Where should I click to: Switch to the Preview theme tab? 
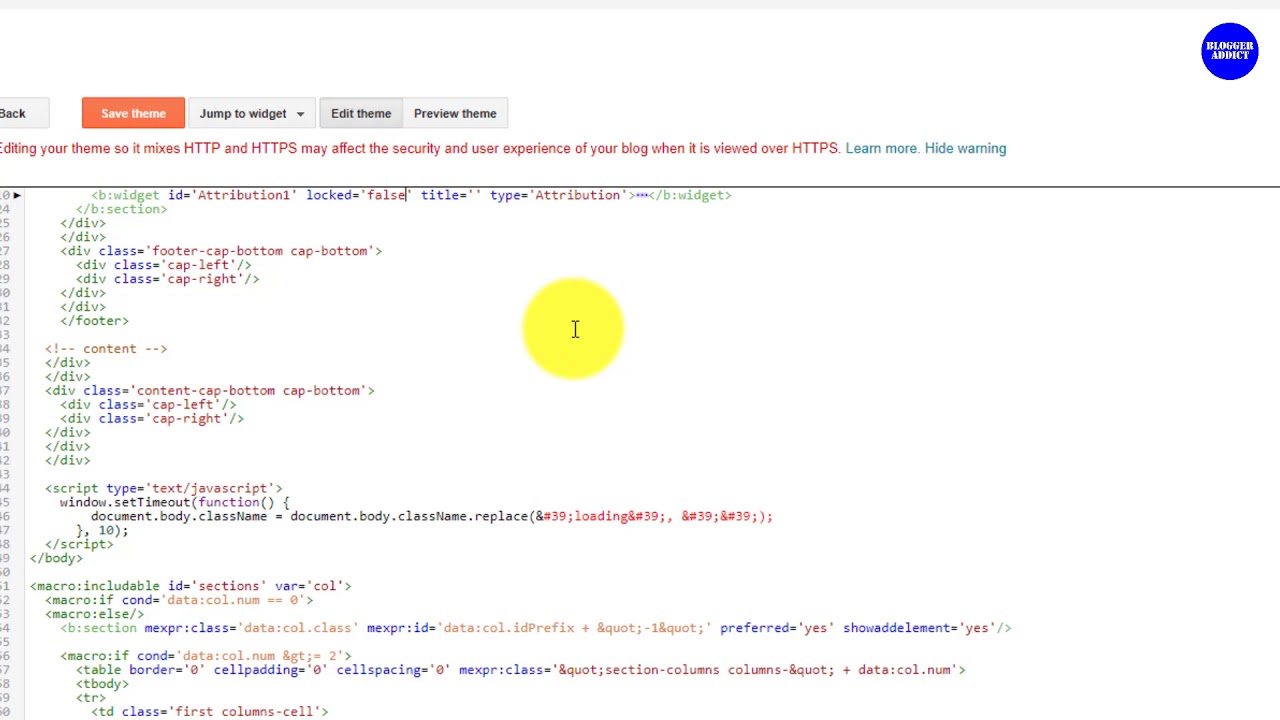455,113
